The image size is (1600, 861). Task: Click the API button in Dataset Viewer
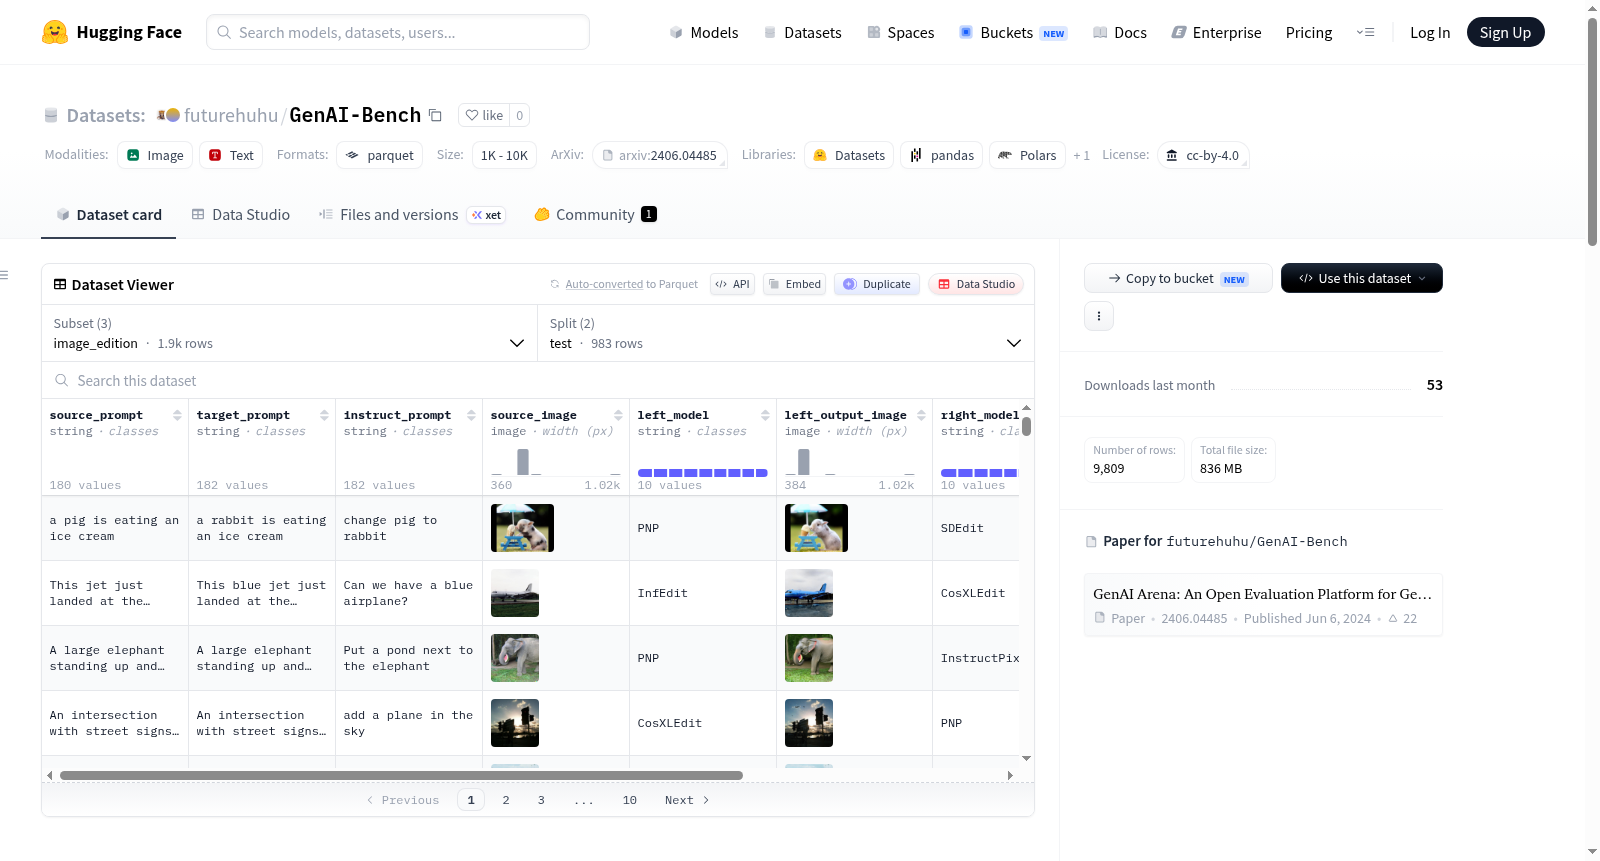coord(732,284)
